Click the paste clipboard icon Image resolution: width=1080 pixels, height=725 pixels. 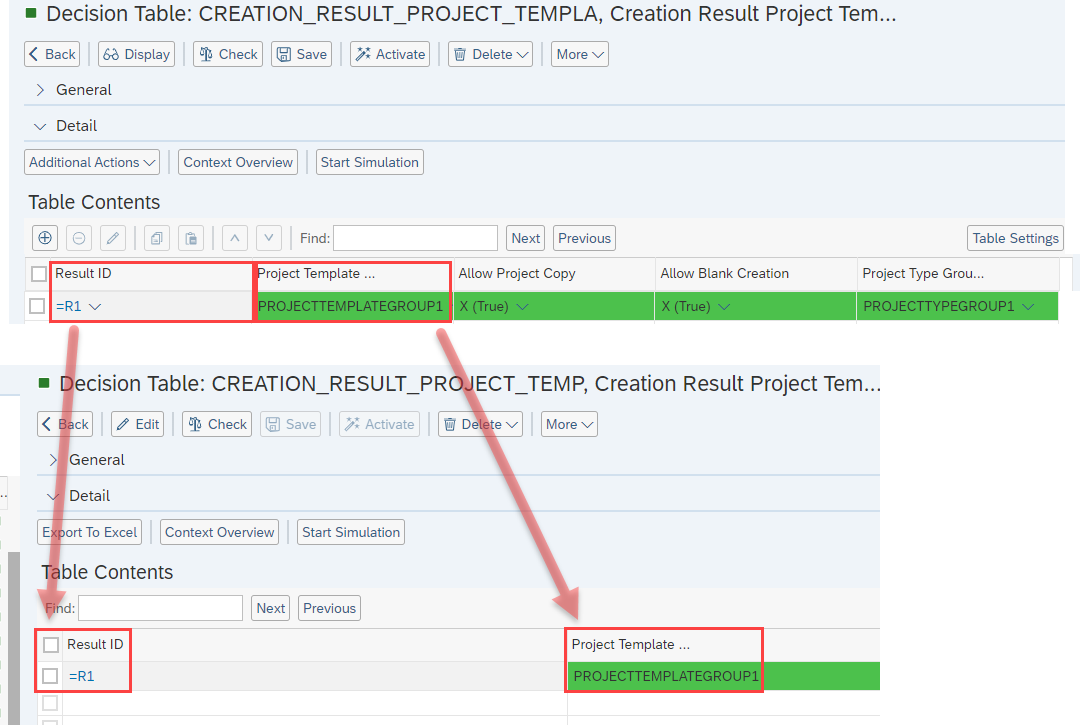pos(191,238)
